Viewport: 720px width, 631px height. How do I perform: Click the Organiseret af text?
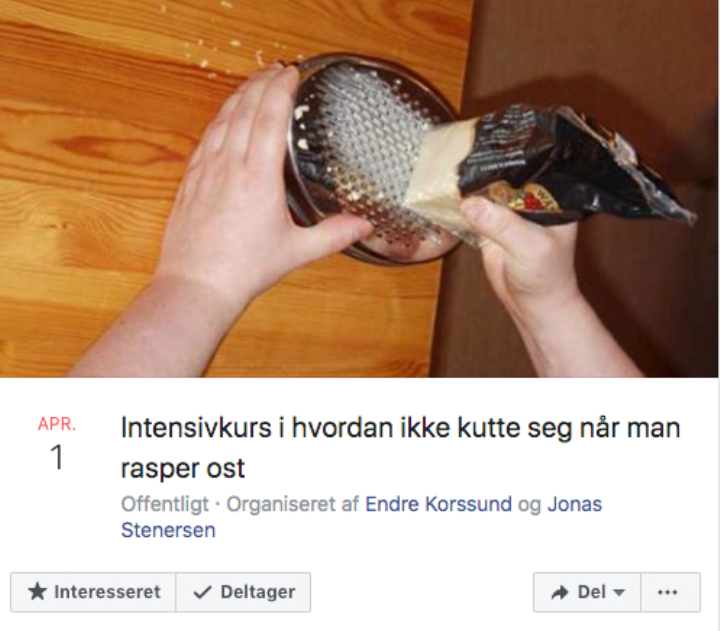[x=292, y=504]
